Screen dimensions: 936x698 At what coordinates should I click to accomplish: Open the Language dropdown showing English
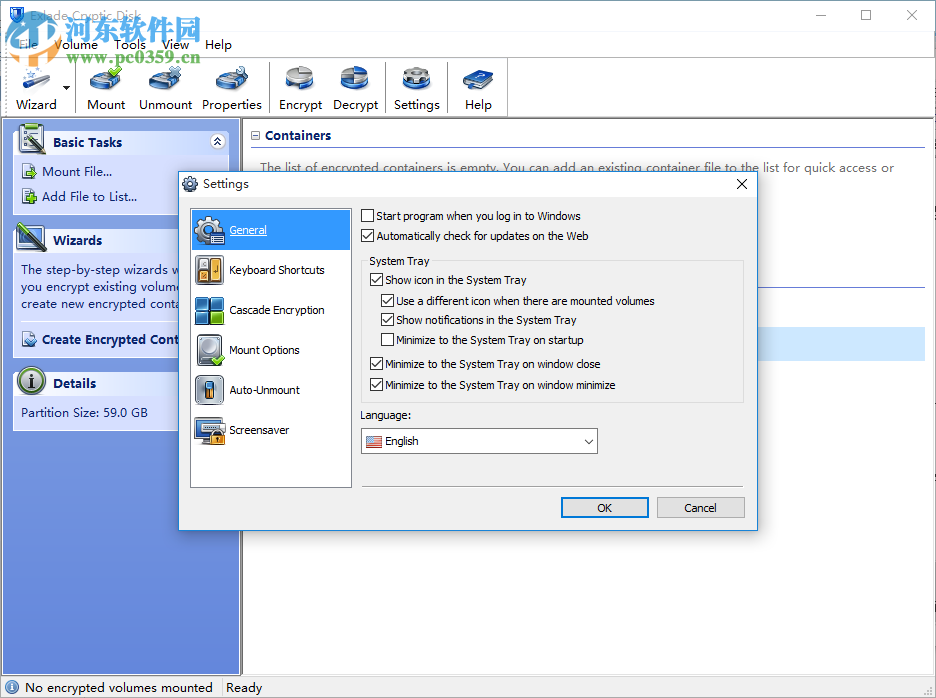click(x=479, y=441)
